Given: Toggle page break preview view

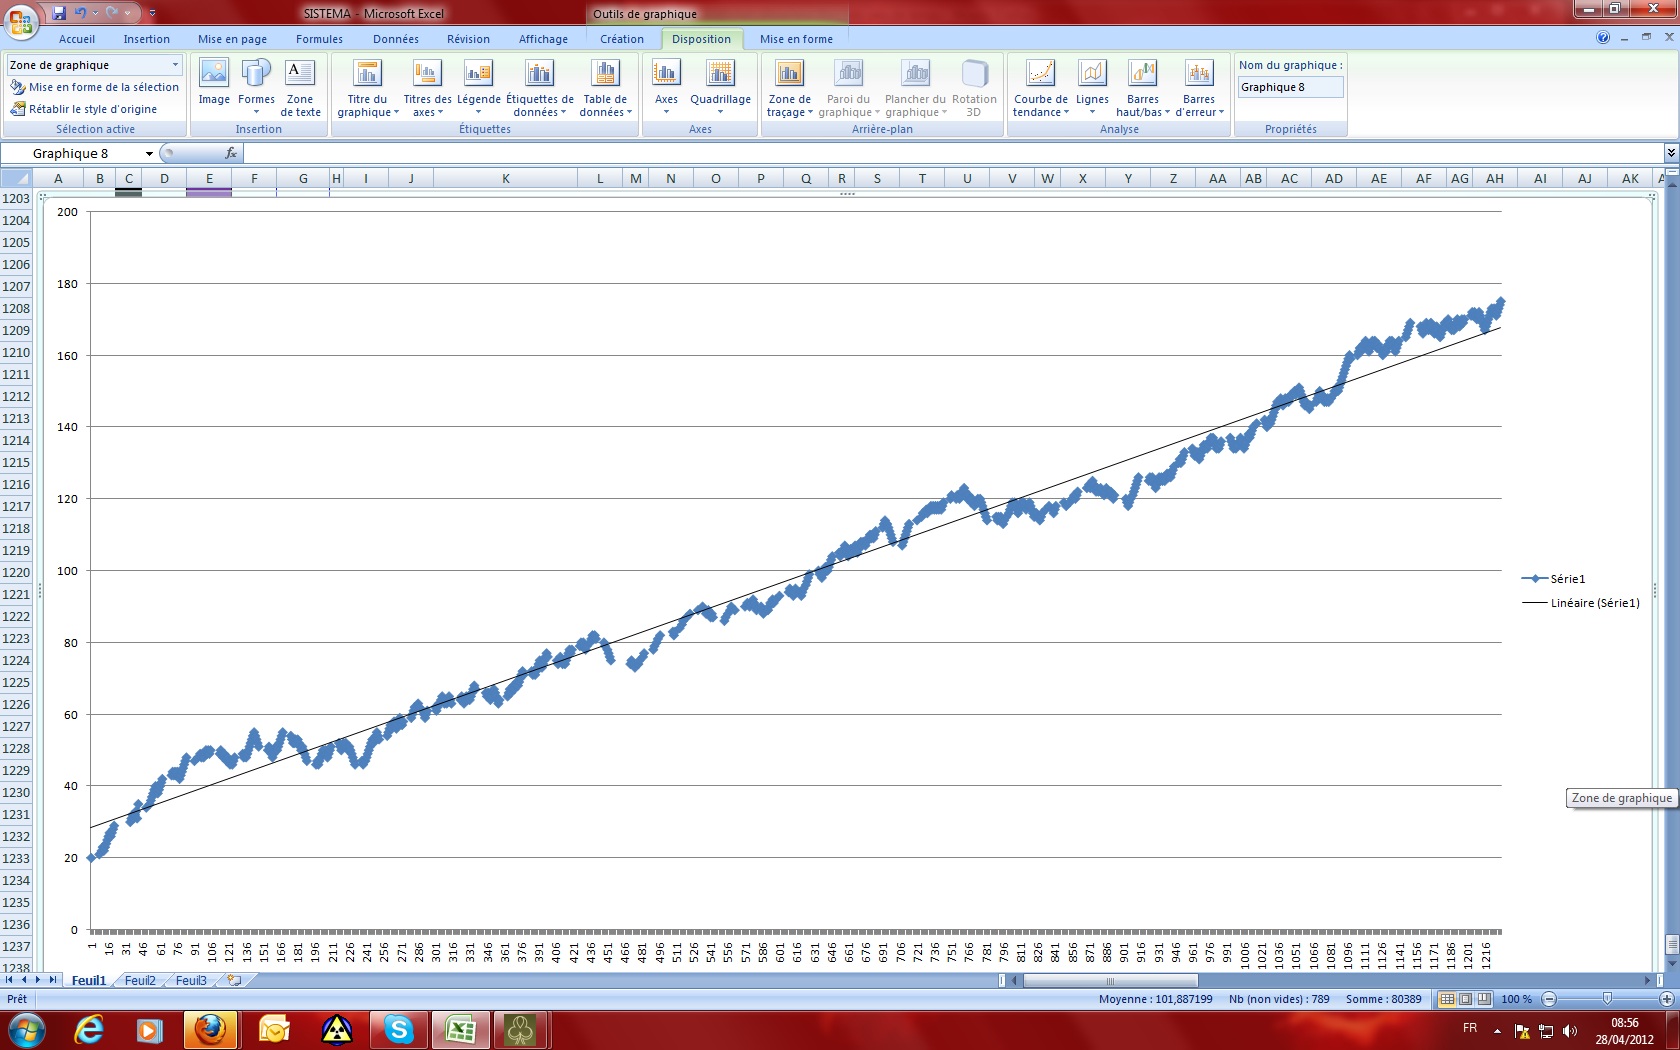Looking at the screenshot, I should coord(1484,999).
